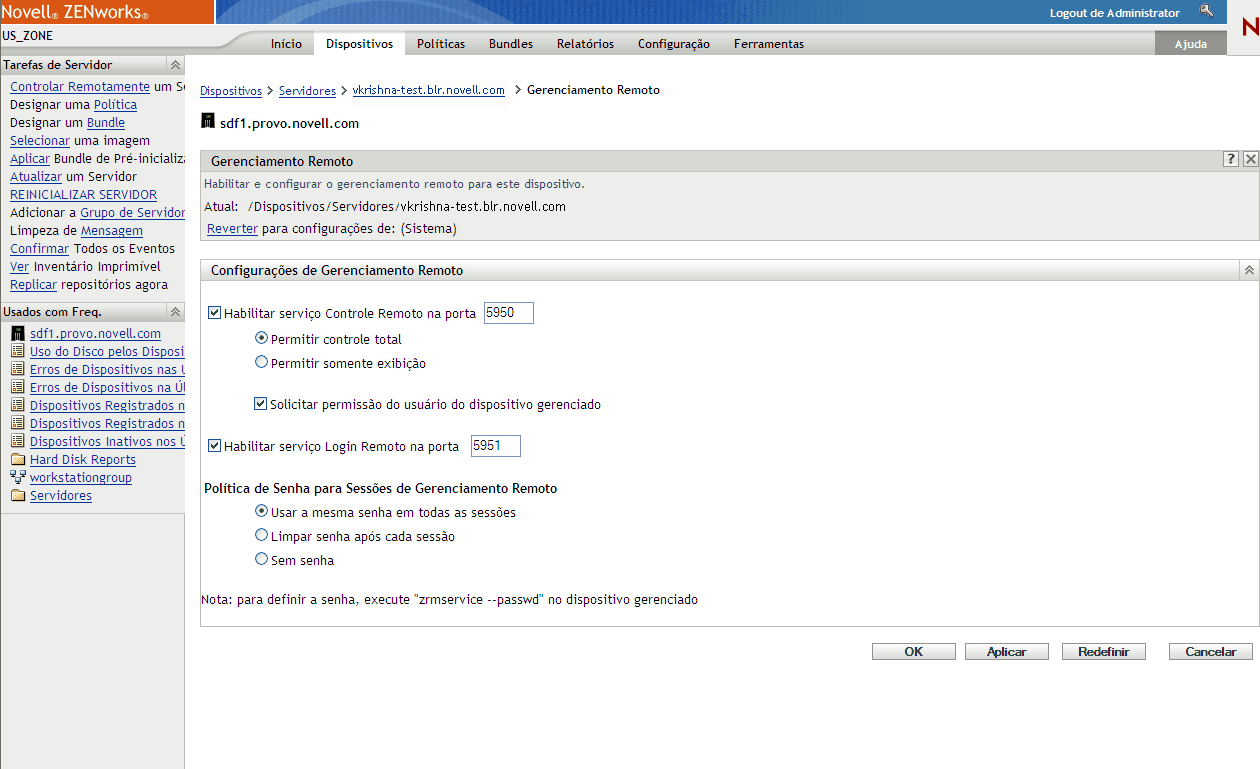Click Logout de Administrator link
The height and width of the screenshot is (769, 1260).
point(1115,13)
